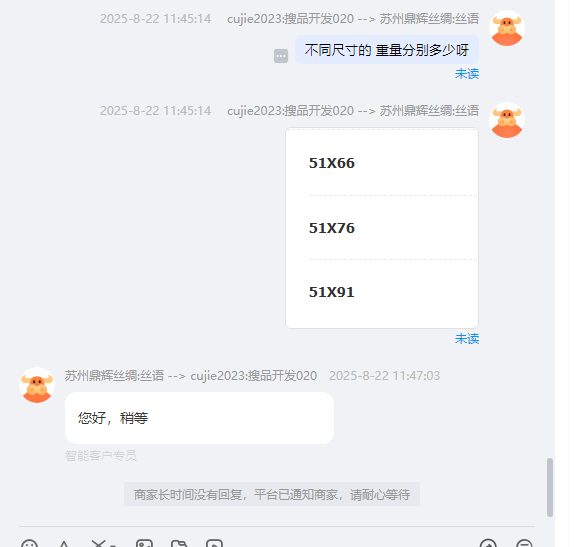Click the font style icon in toolbar
This screenshot has width=577, height=547.
64,544
